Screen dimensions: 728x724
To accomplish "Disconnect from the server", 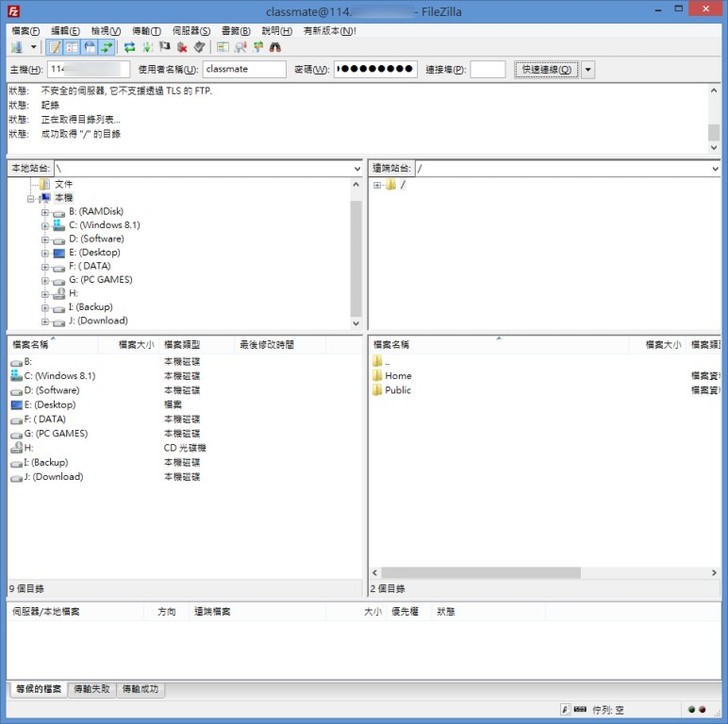I will tap(182, 47).
